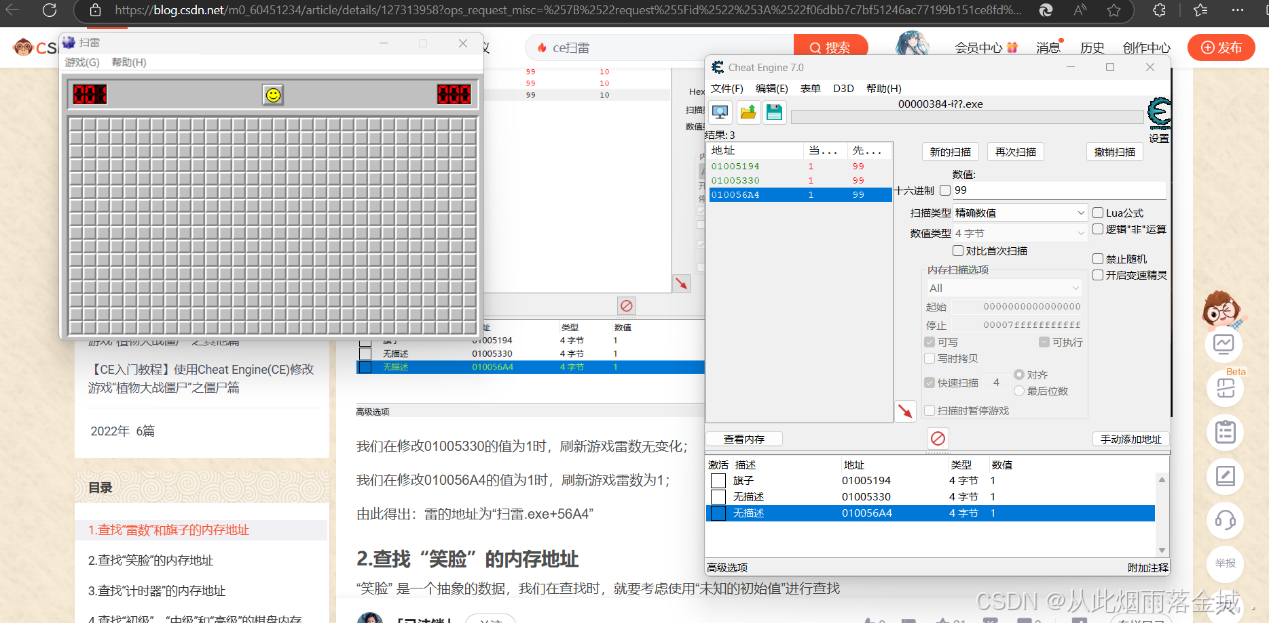Select found address 01005330 in results list

pyautogui.click(x=800, y=180)
